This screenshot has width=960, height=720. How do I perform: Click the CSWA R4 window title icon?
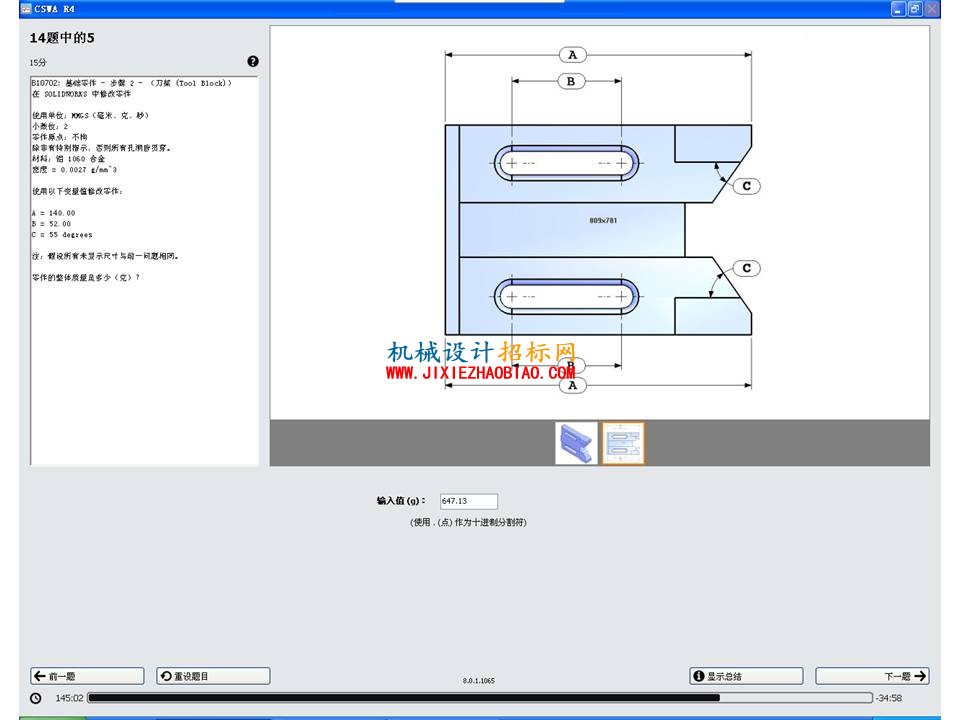coord(26,9)
